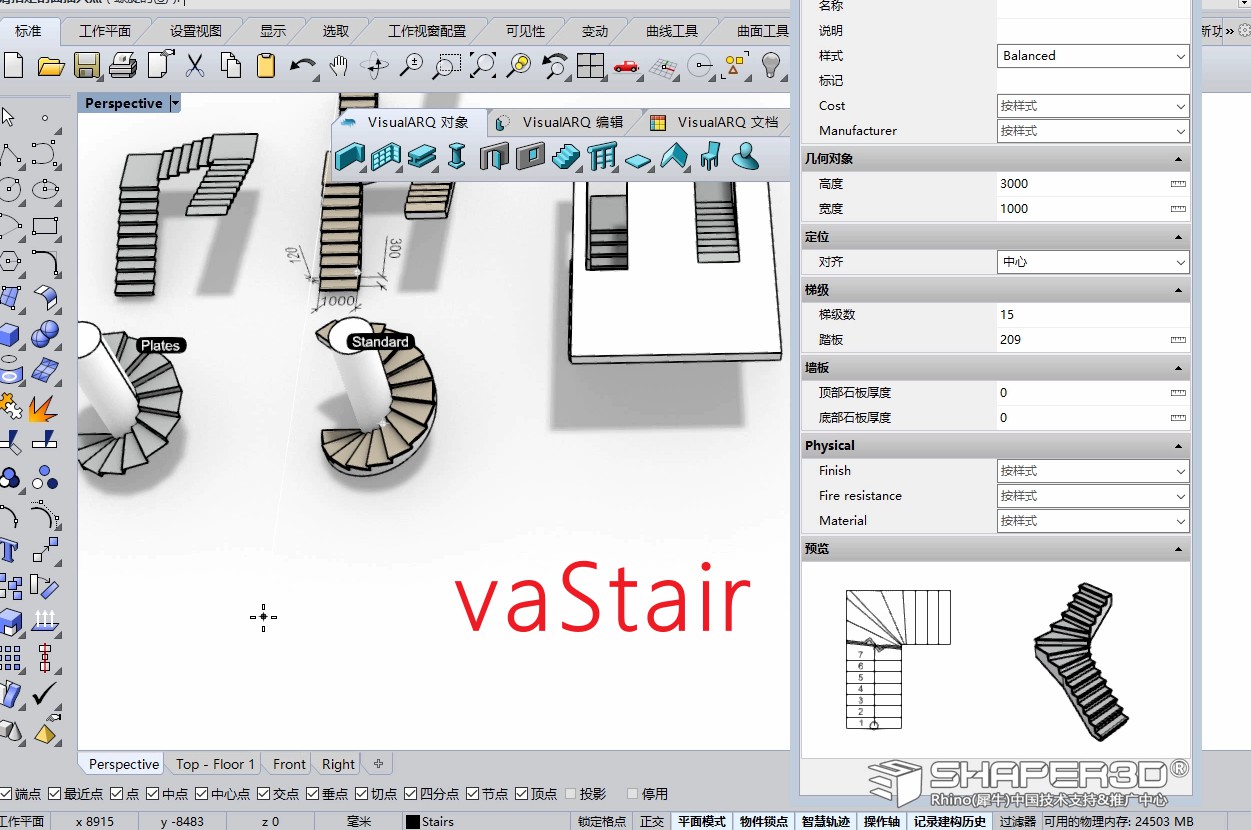
Task: Switch to the 设置视图 toolbar tab
Action: 196,31
